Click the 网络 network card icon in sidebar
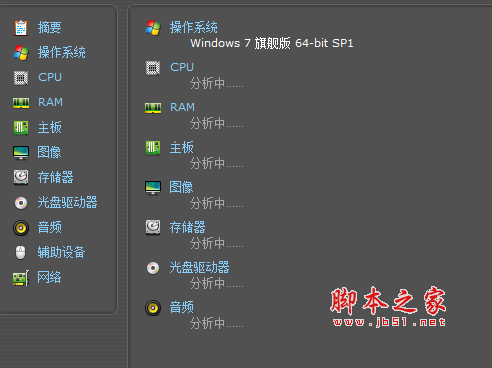 pos(21,278)
